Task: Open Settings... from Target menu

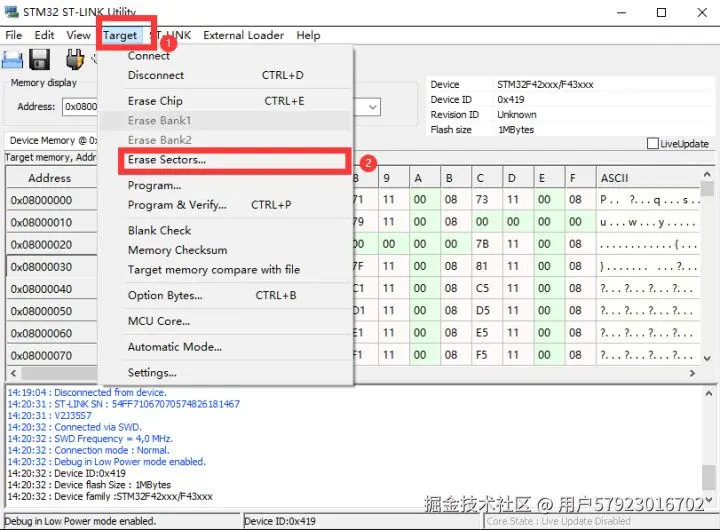Action: tap(225, 372)
